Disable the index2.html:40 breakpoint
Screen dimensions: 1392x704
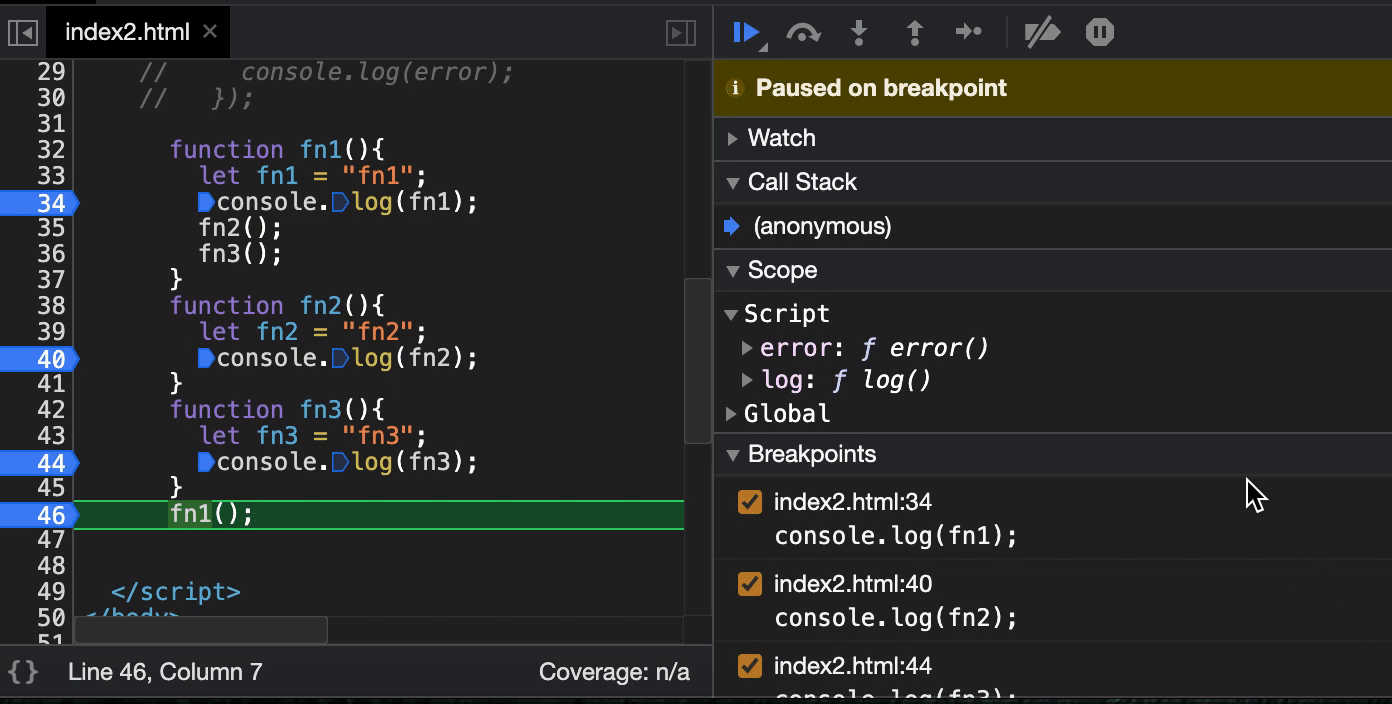click(x=750, y=584)
